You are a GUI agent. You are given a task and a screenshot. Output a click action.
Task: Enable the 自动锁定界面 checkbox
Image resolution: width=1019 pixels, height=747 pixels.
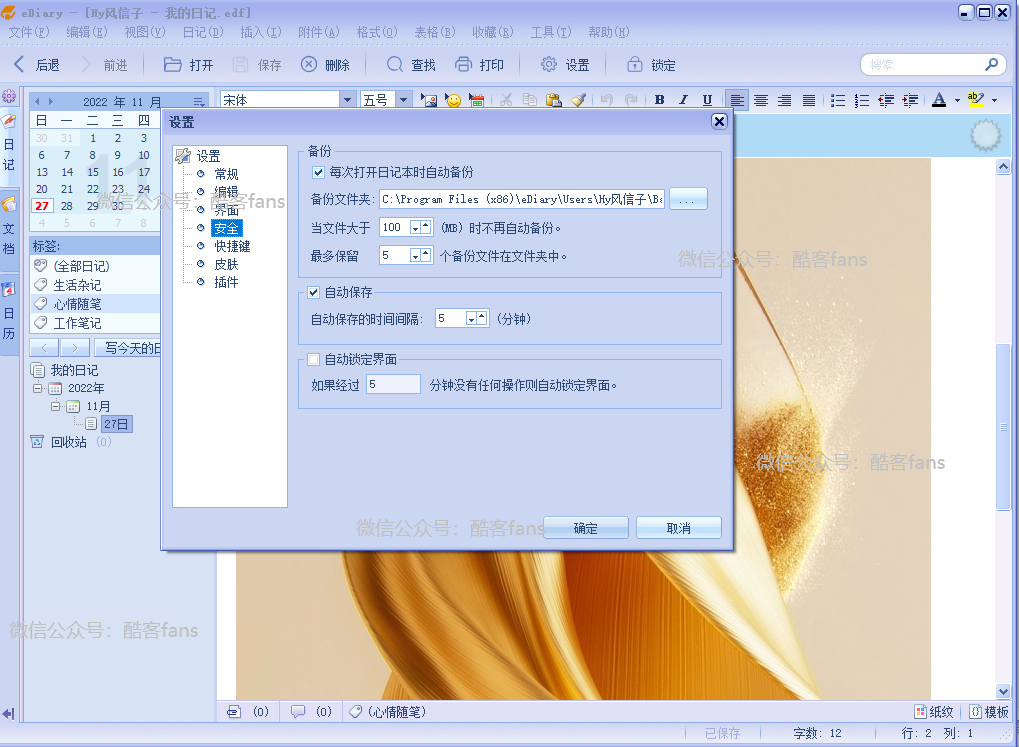(x=313, y=360)
